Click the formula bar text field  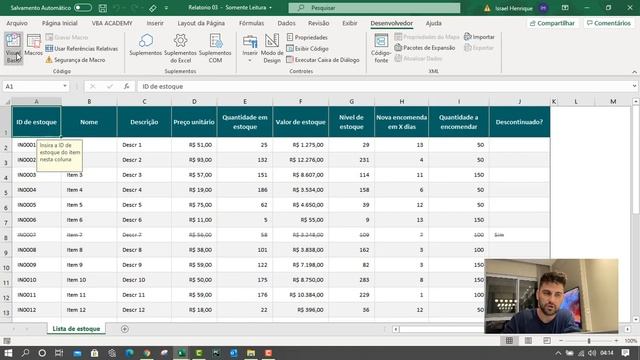(384, 86)
